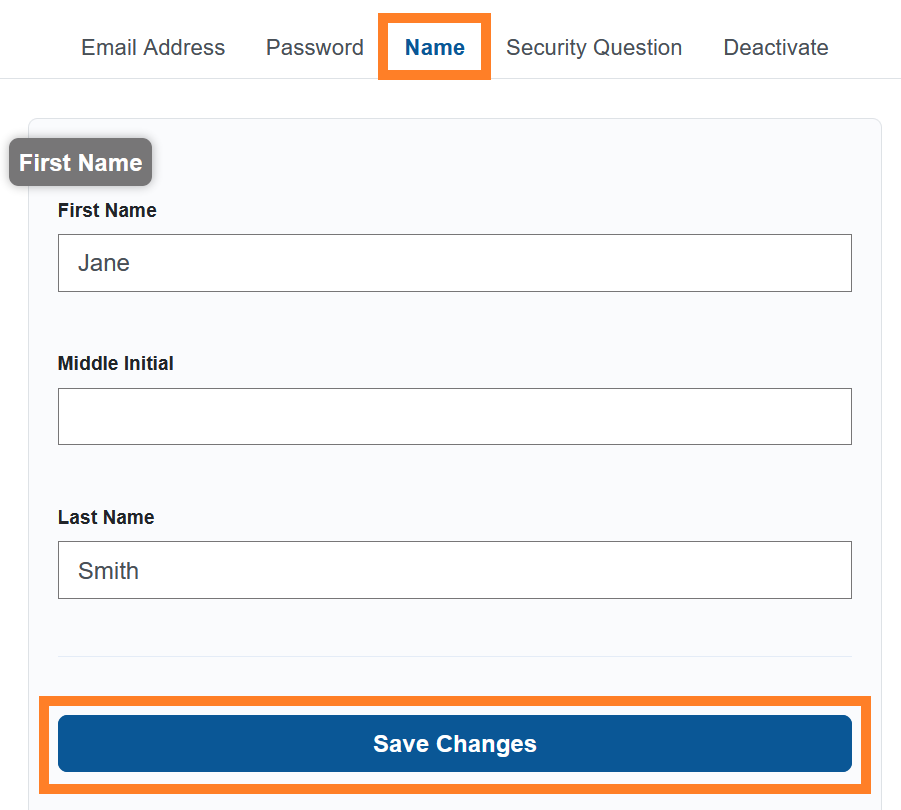Open the Security Question tab
Screen dimensions: 901x810
coord(594,47)
